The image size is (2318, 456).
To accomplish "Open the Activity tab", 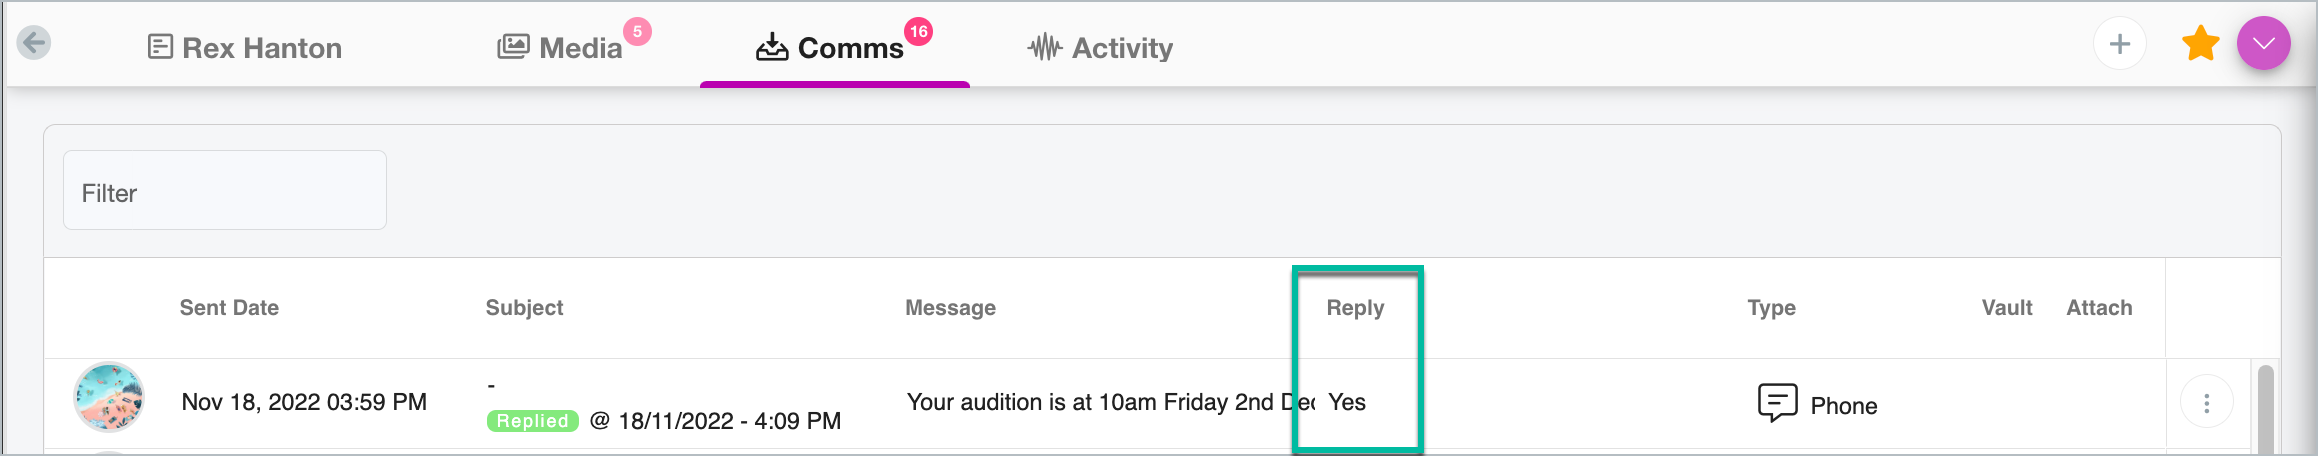I will 1100,47.
